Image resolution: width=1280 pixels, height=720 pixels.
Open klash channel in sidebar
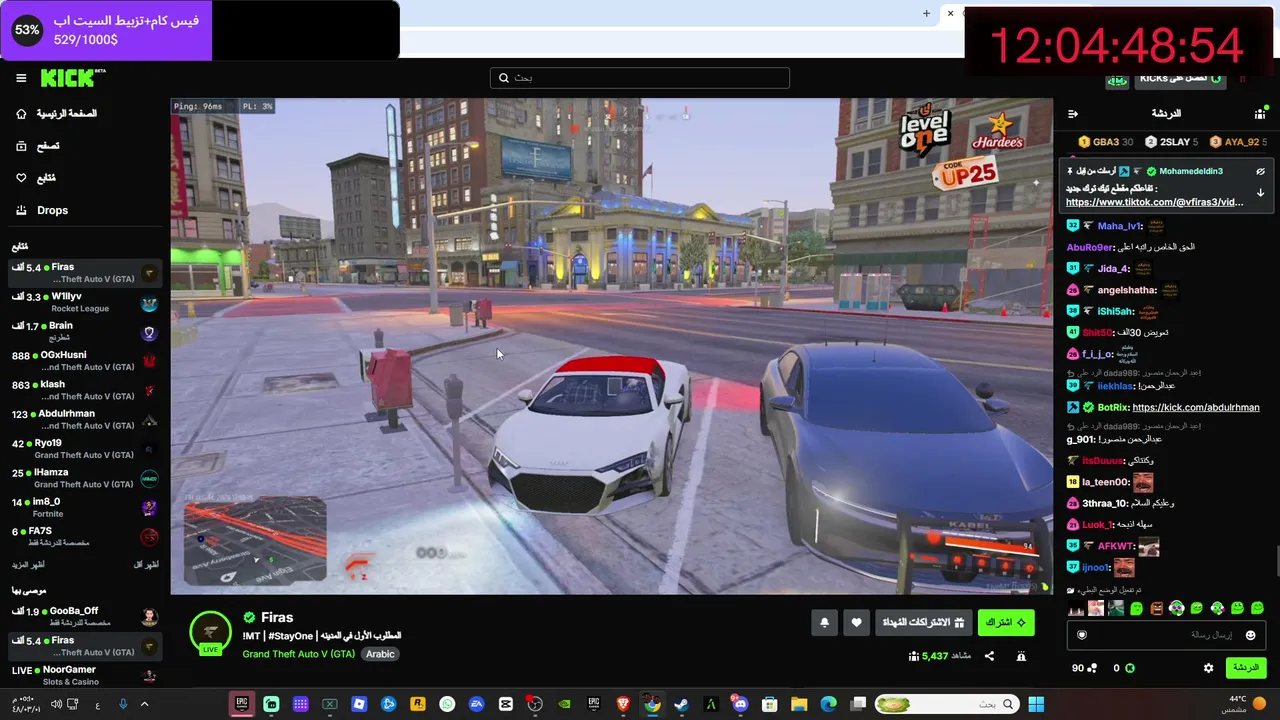(85, 390)
